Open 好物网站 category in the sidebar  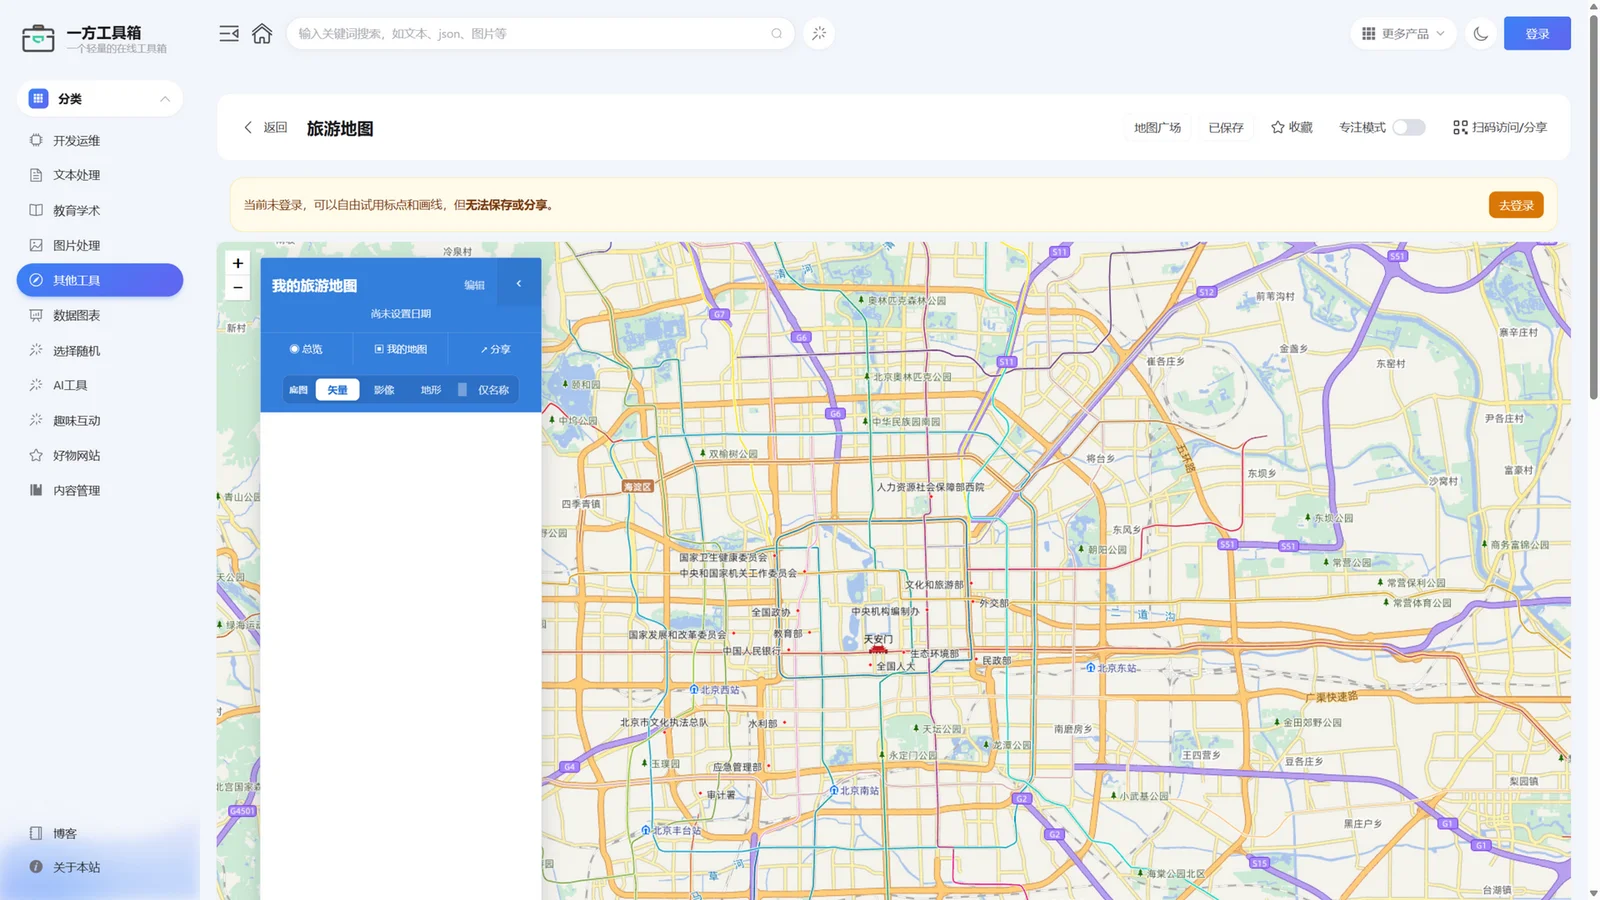pyautogui.click(x=100, y=455)
